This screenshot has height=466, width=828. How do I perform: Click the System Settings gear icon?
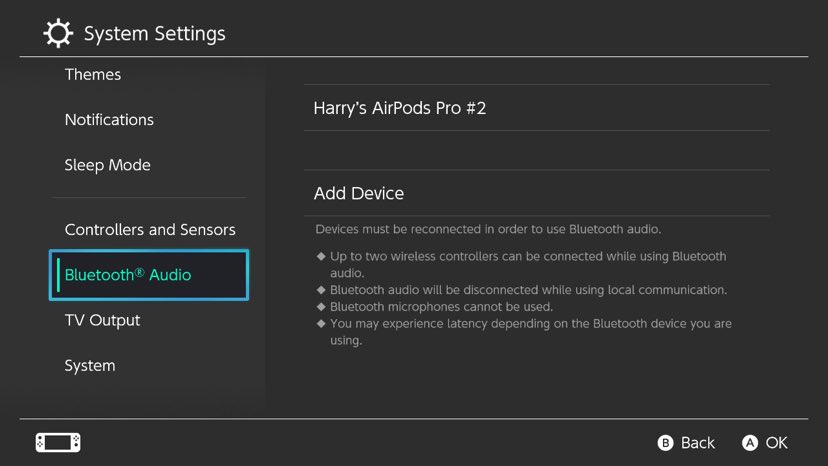(x=58, y=34)
